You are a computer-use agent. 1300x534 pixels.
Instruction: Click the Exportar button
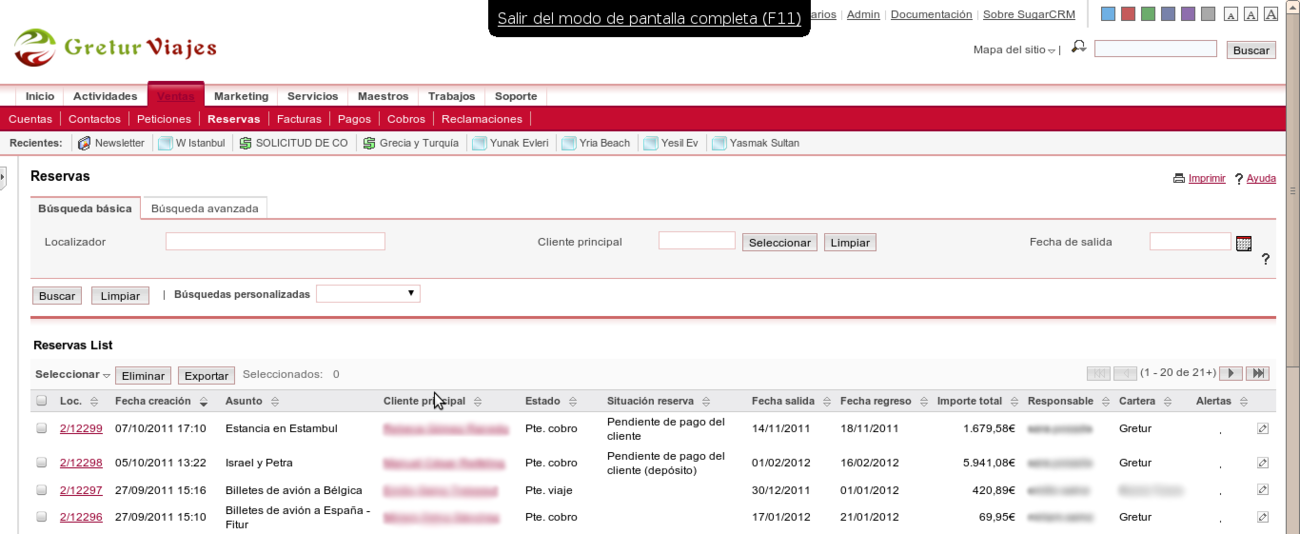tap(206, 376)
